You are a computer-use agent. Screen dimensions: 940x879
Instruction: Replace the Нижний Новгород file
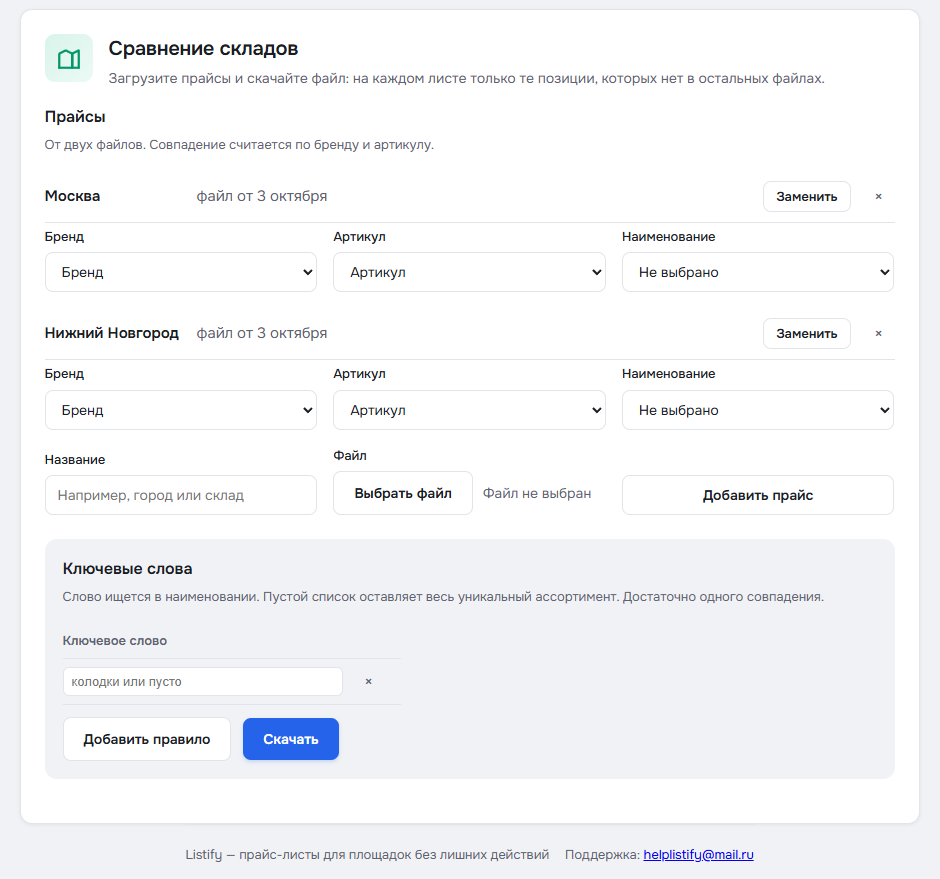point(806,333)
